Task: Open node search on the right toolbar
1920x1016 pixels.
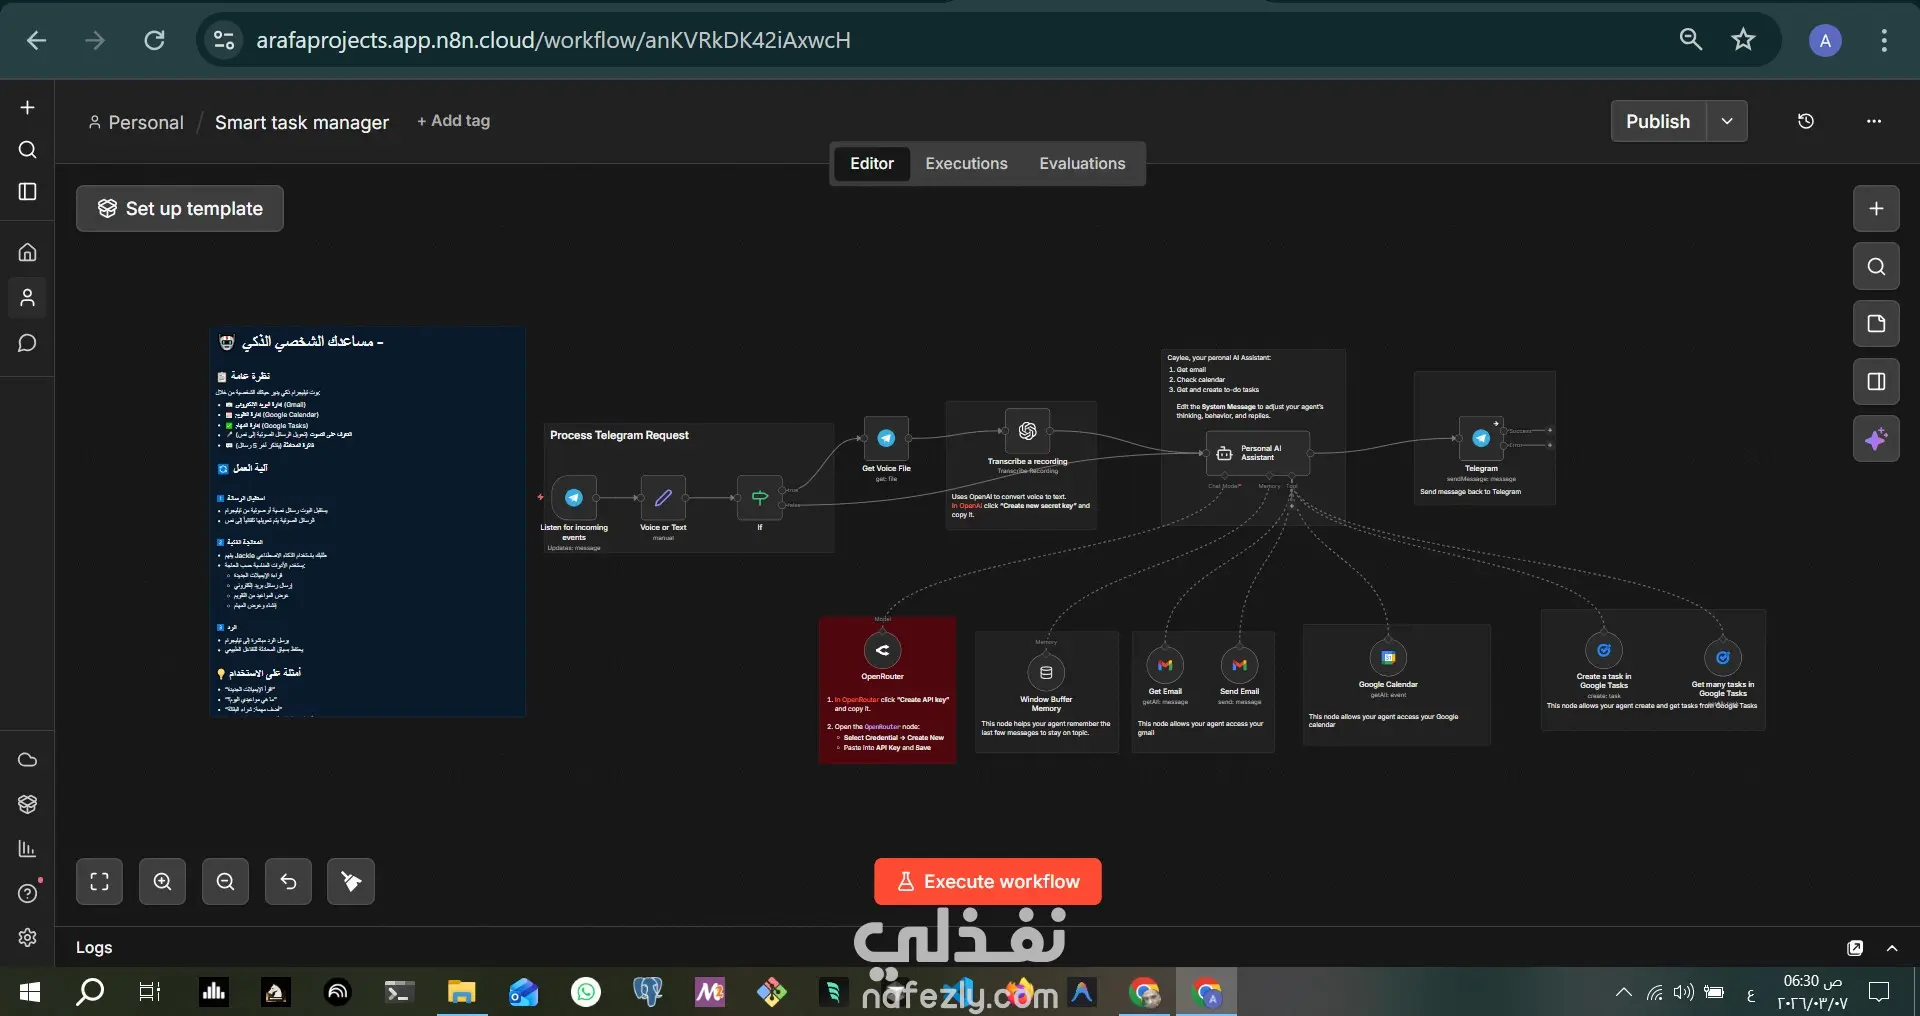Action: pos(1876,266)
